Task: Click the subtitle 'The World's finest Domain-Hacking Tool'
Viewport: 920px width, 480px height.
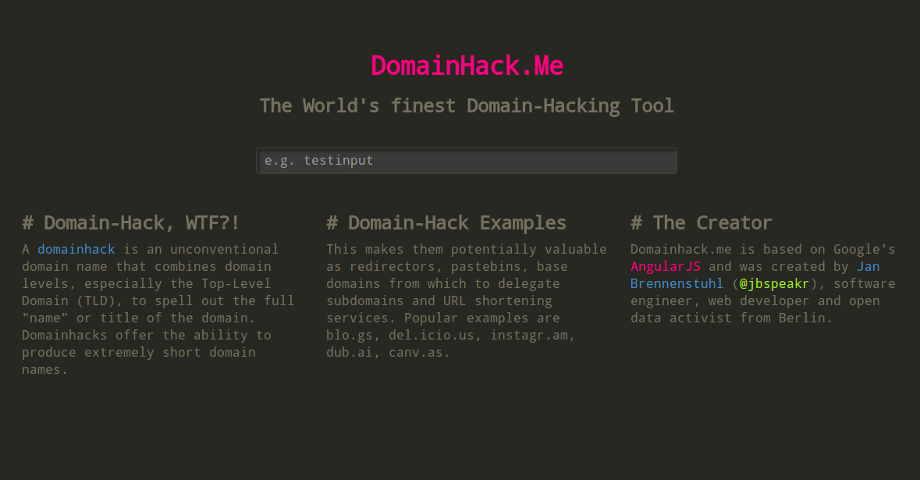Action: (x=467, y=106)
